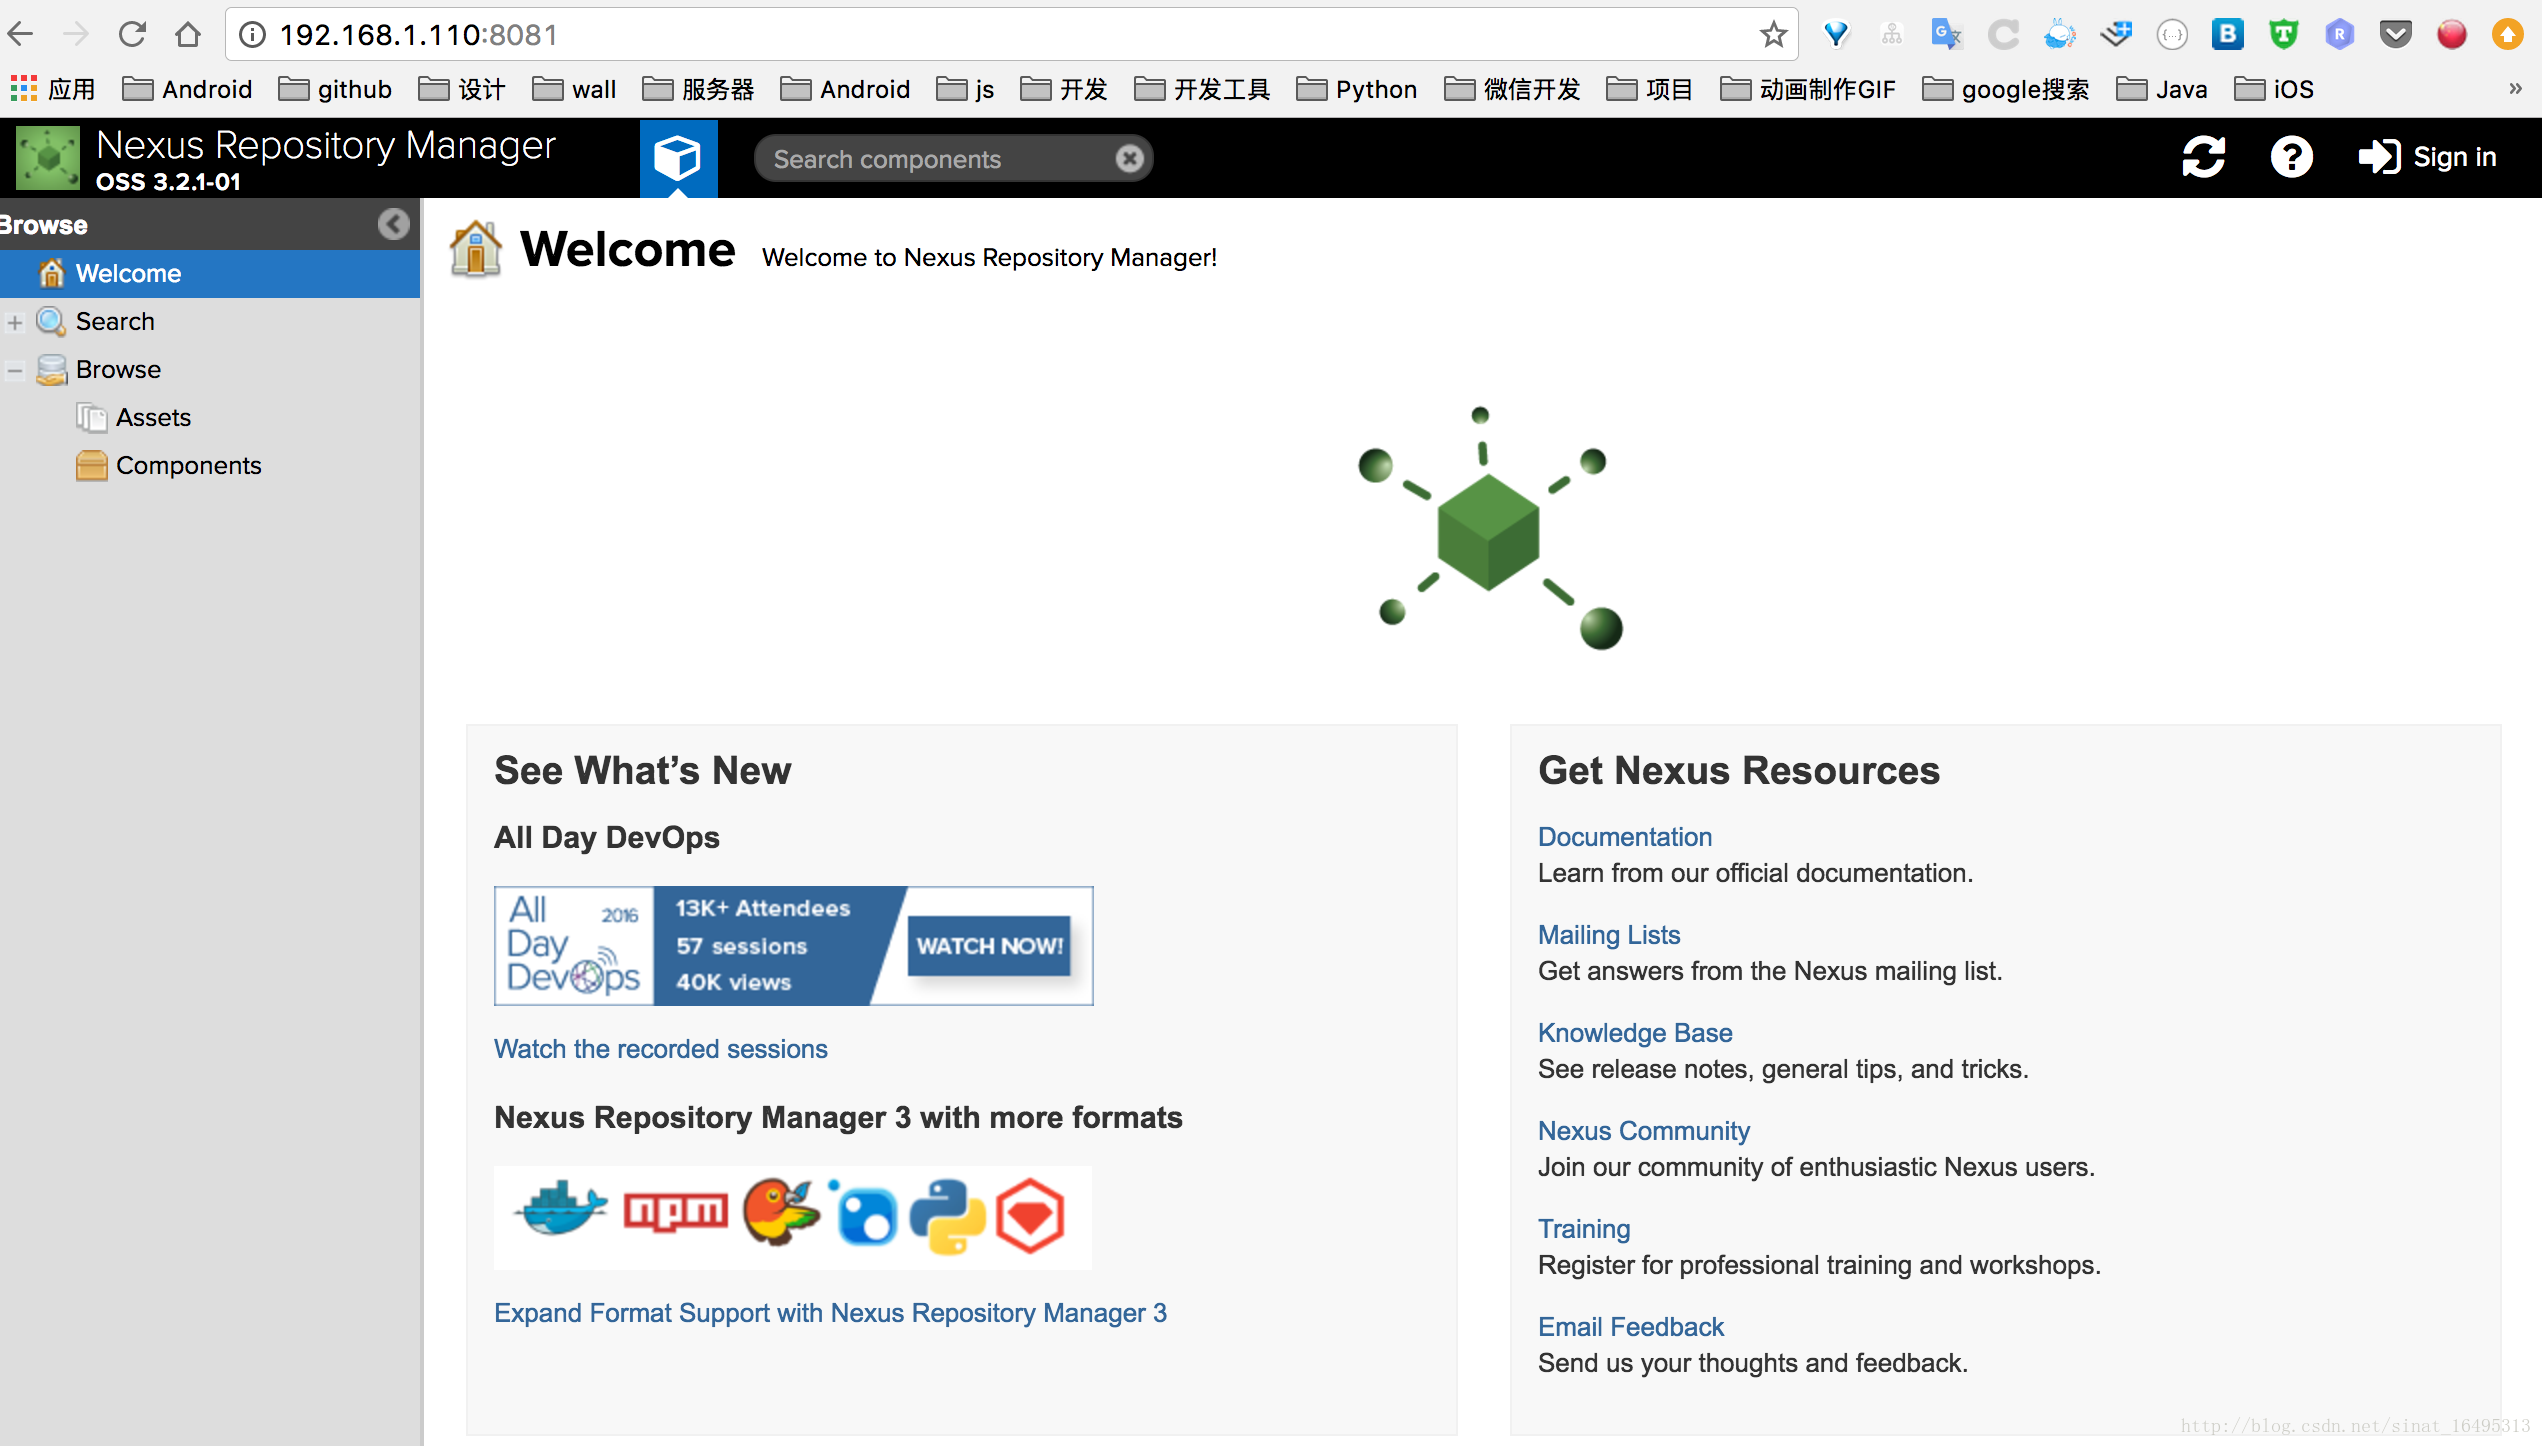Click the site information icon in address bar
The height and width of the screenshot is (1446, 2542).
click(x=253, y=35)
